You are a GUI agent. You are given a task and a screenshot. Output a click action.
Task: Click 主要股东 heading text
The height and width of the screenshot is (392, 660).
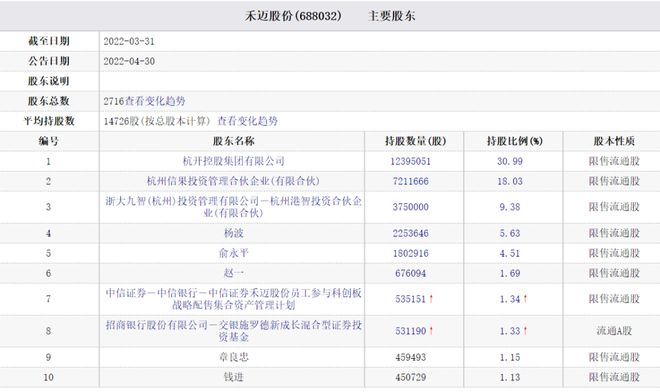point(391,16)
